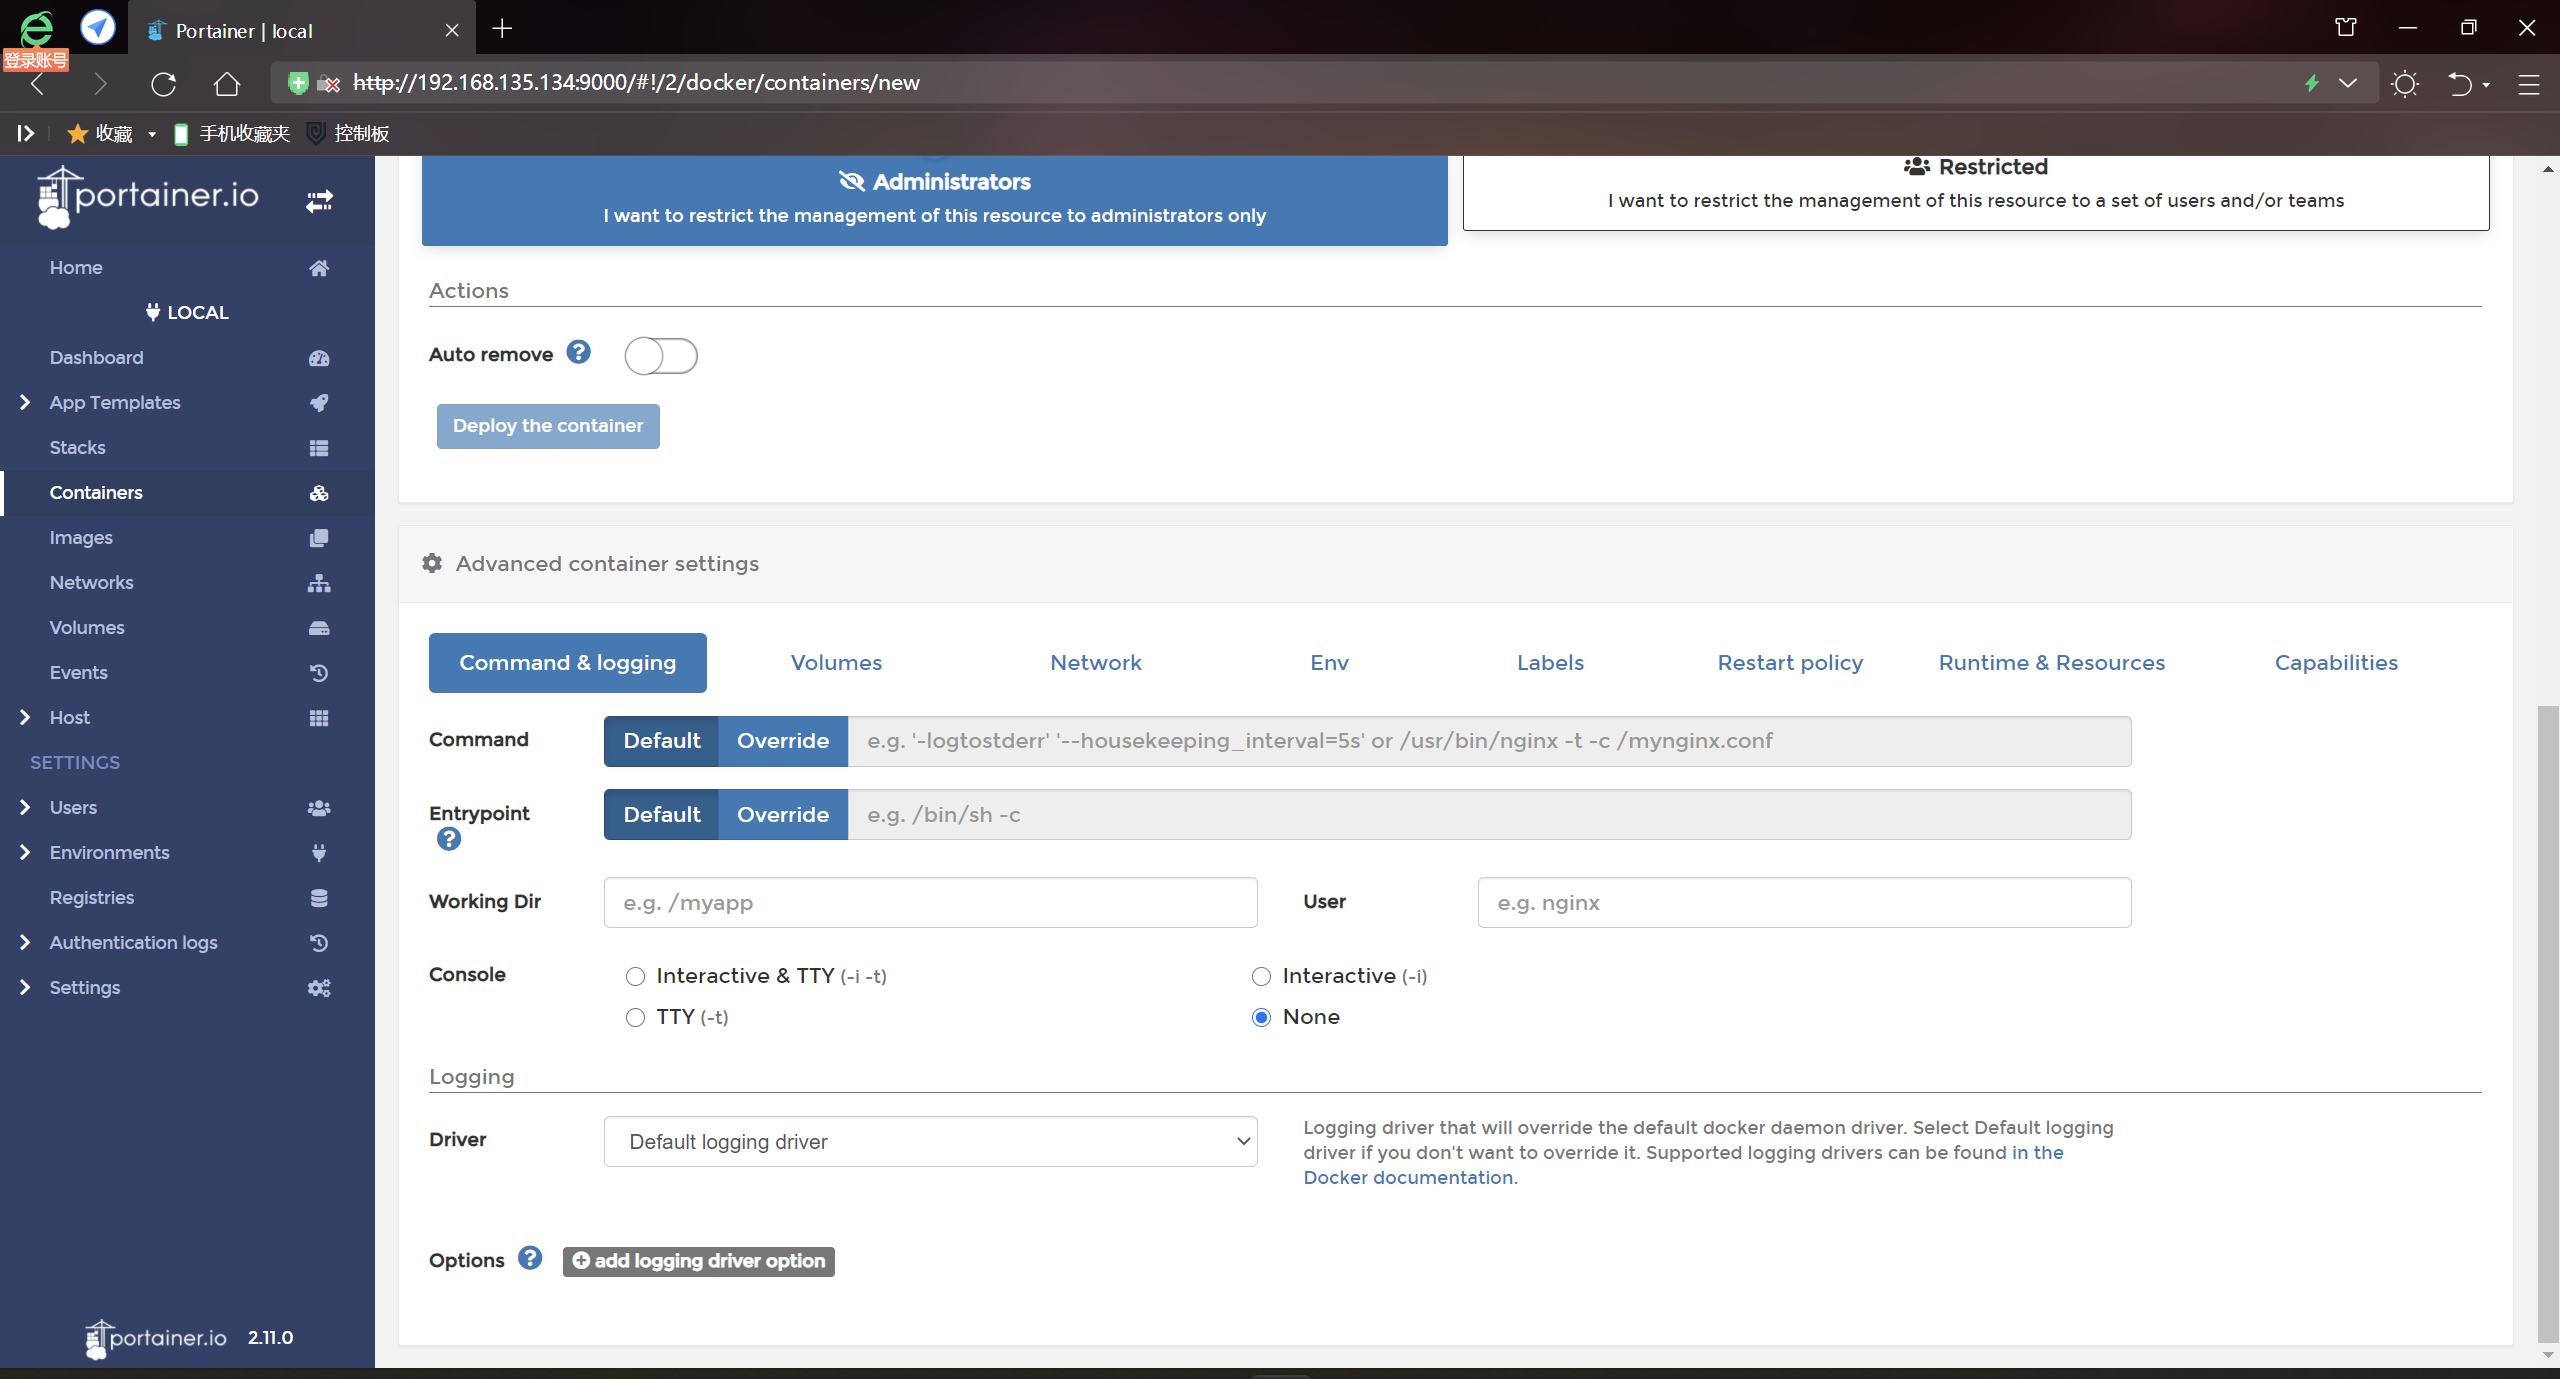
Task: Open the logging Driver dropdown
Action: (930, 1141)
